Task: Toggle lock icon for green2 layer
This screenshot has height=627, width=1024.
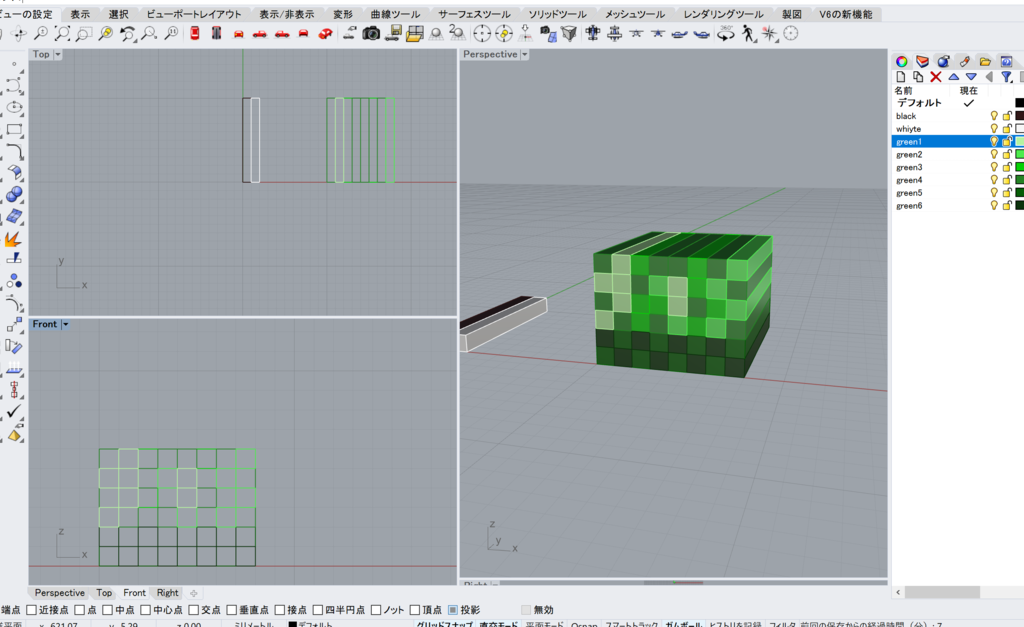Action: [x=1007, y=154]
